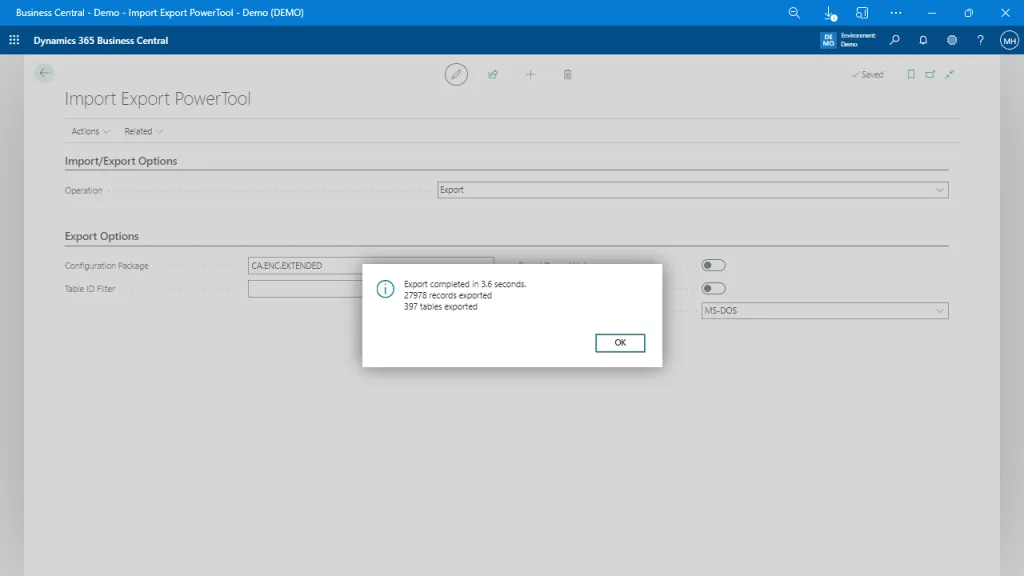Open the browser's more options (...) menu
The height and width of the screenshot is (576, 1024).
pyautogui.click(x=894, y=13)
